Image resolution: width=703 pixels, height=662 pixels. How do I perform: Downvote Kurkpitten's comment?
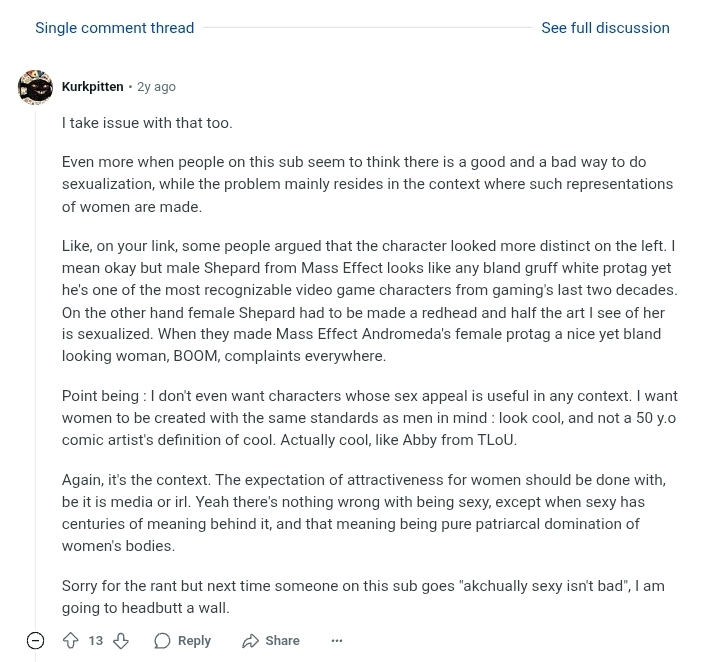click(x=121, y=640)
